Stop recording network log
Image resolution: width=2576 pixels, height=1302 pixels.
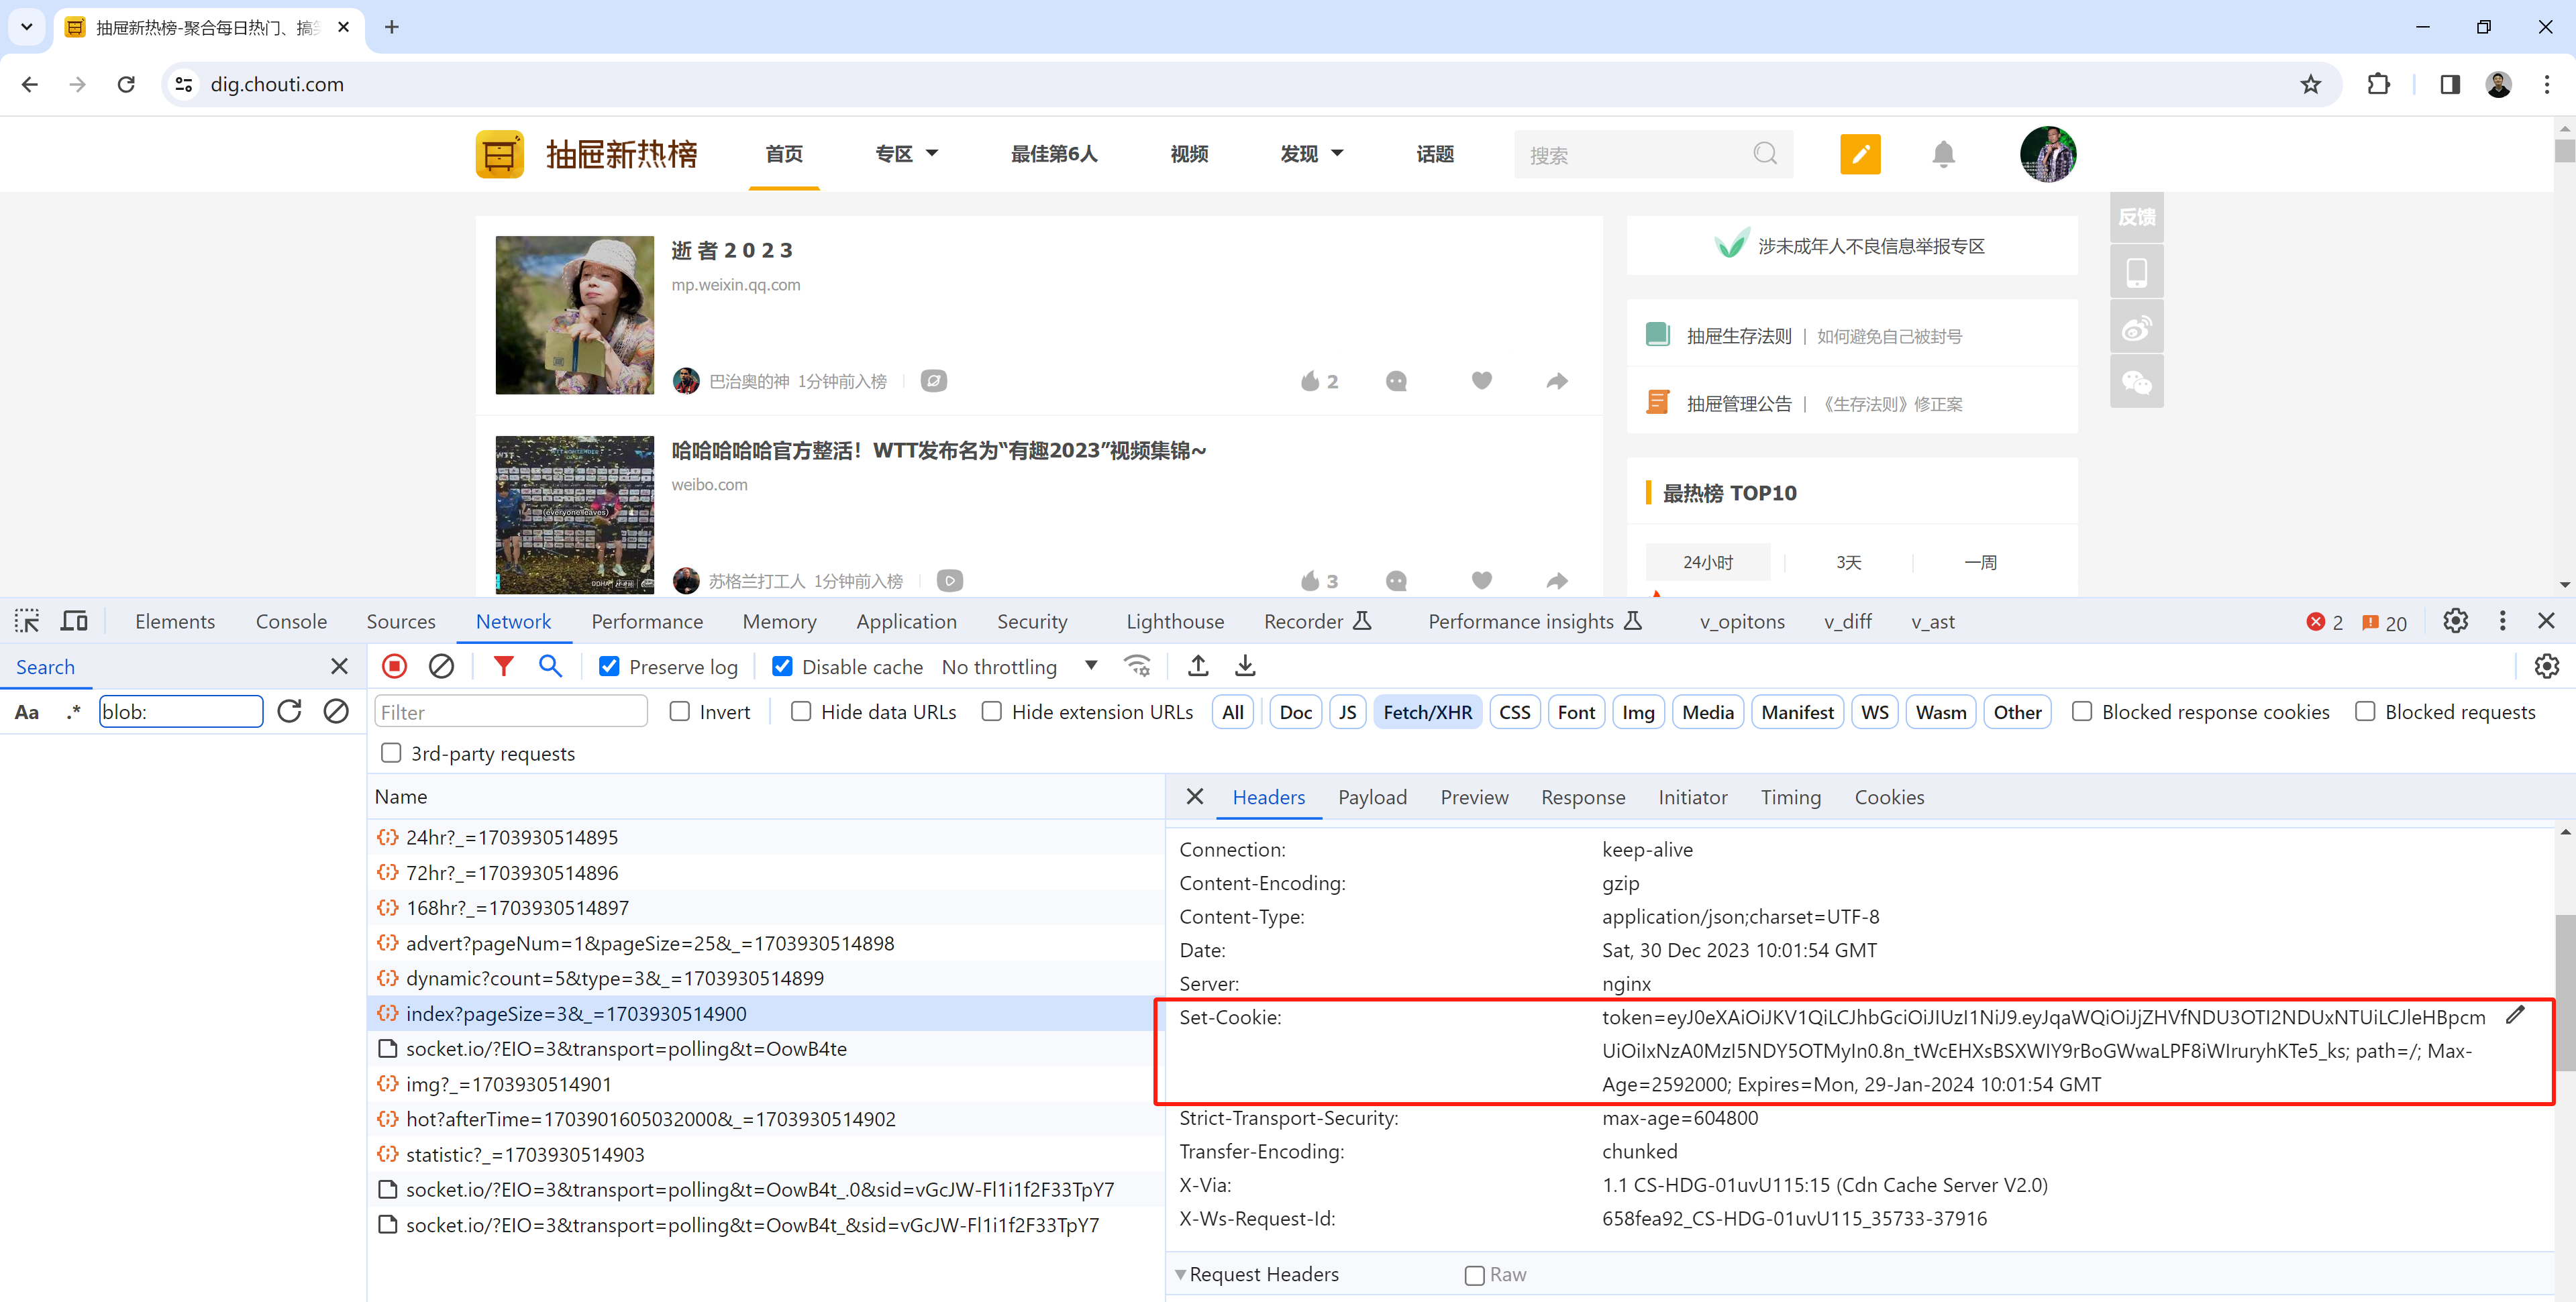click(x=395, y=667)
